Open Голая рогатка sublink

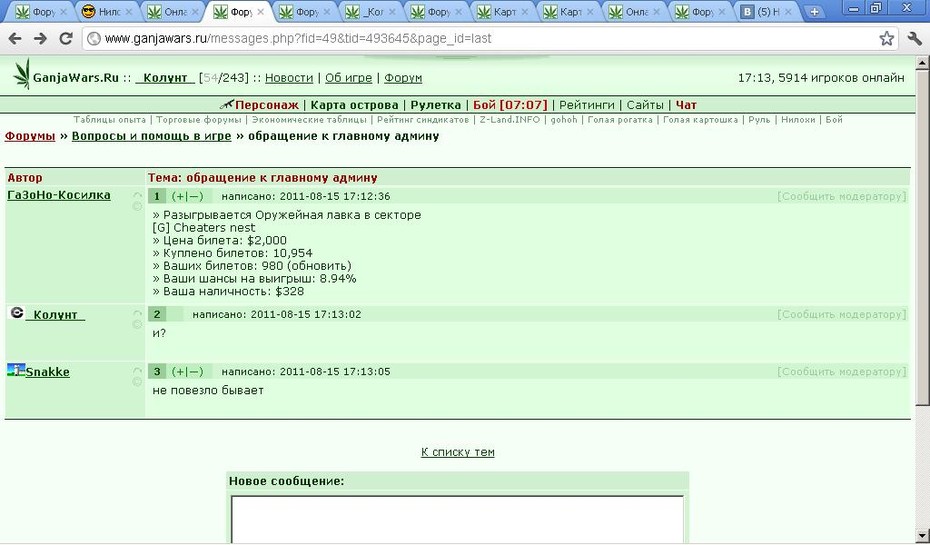pyautogui.click(x=620, y=120)
